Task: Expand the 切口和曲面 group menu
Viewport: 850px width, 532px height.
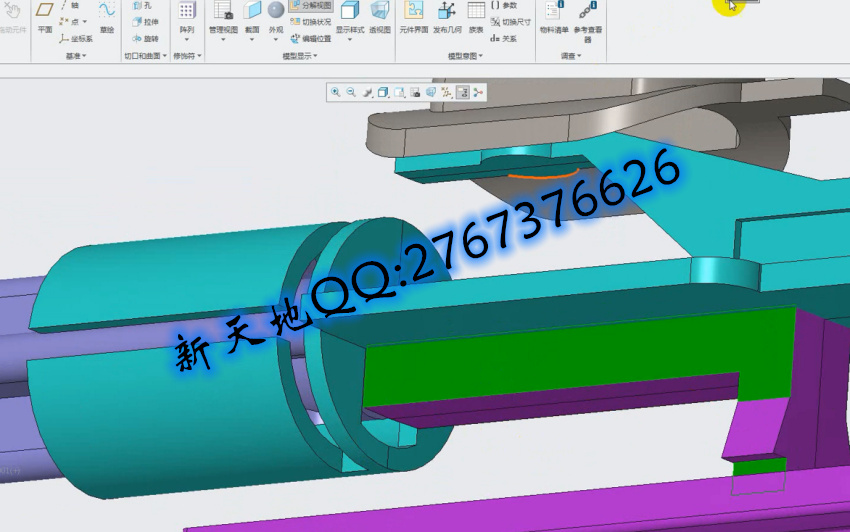Action: [x=143, y=57]
